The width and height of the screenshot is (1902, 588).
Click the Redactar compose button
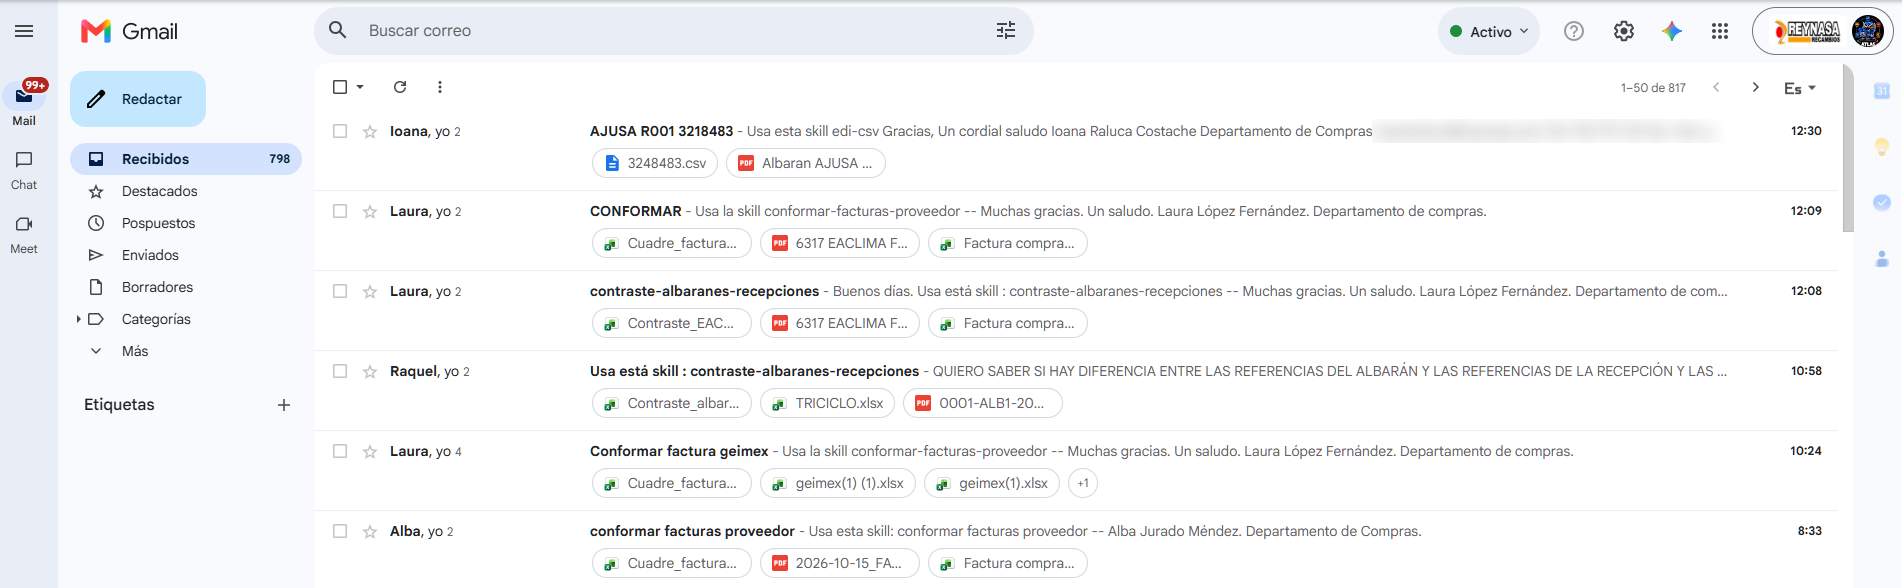tap(138, 99)
